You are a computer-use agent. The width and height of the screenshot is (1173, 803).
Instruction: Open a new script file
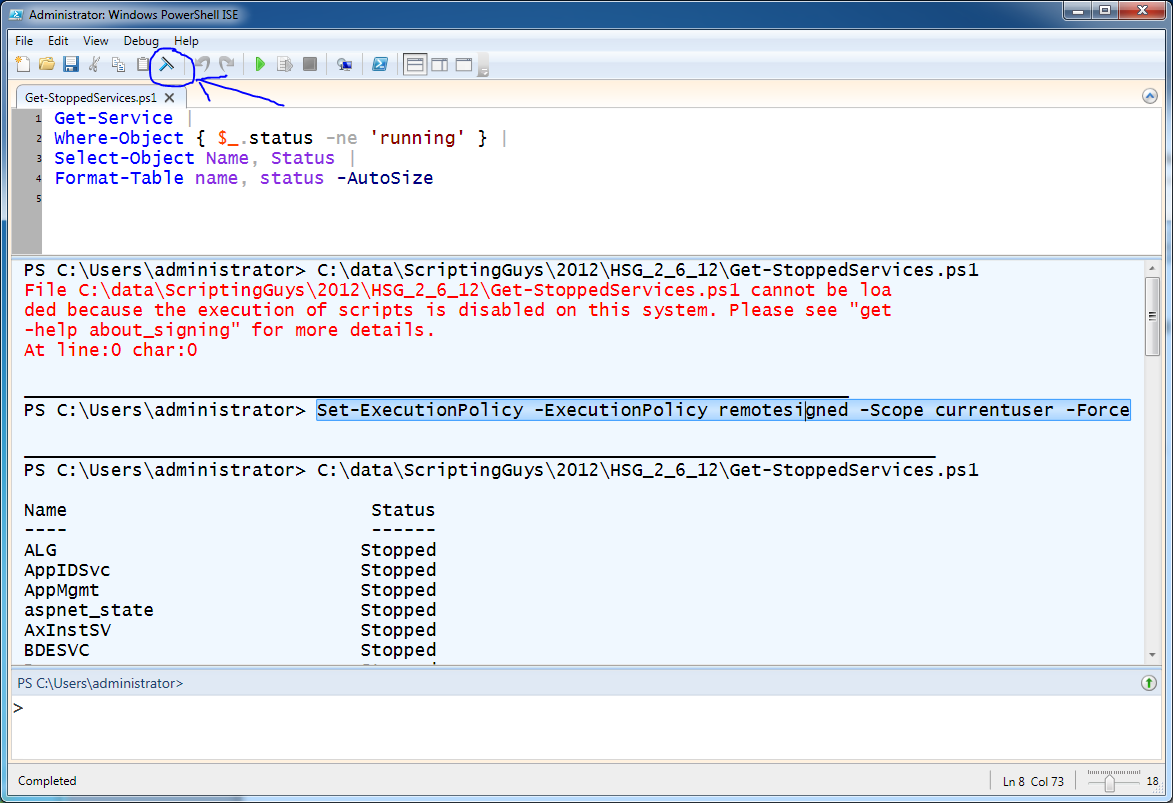[23, 63]
